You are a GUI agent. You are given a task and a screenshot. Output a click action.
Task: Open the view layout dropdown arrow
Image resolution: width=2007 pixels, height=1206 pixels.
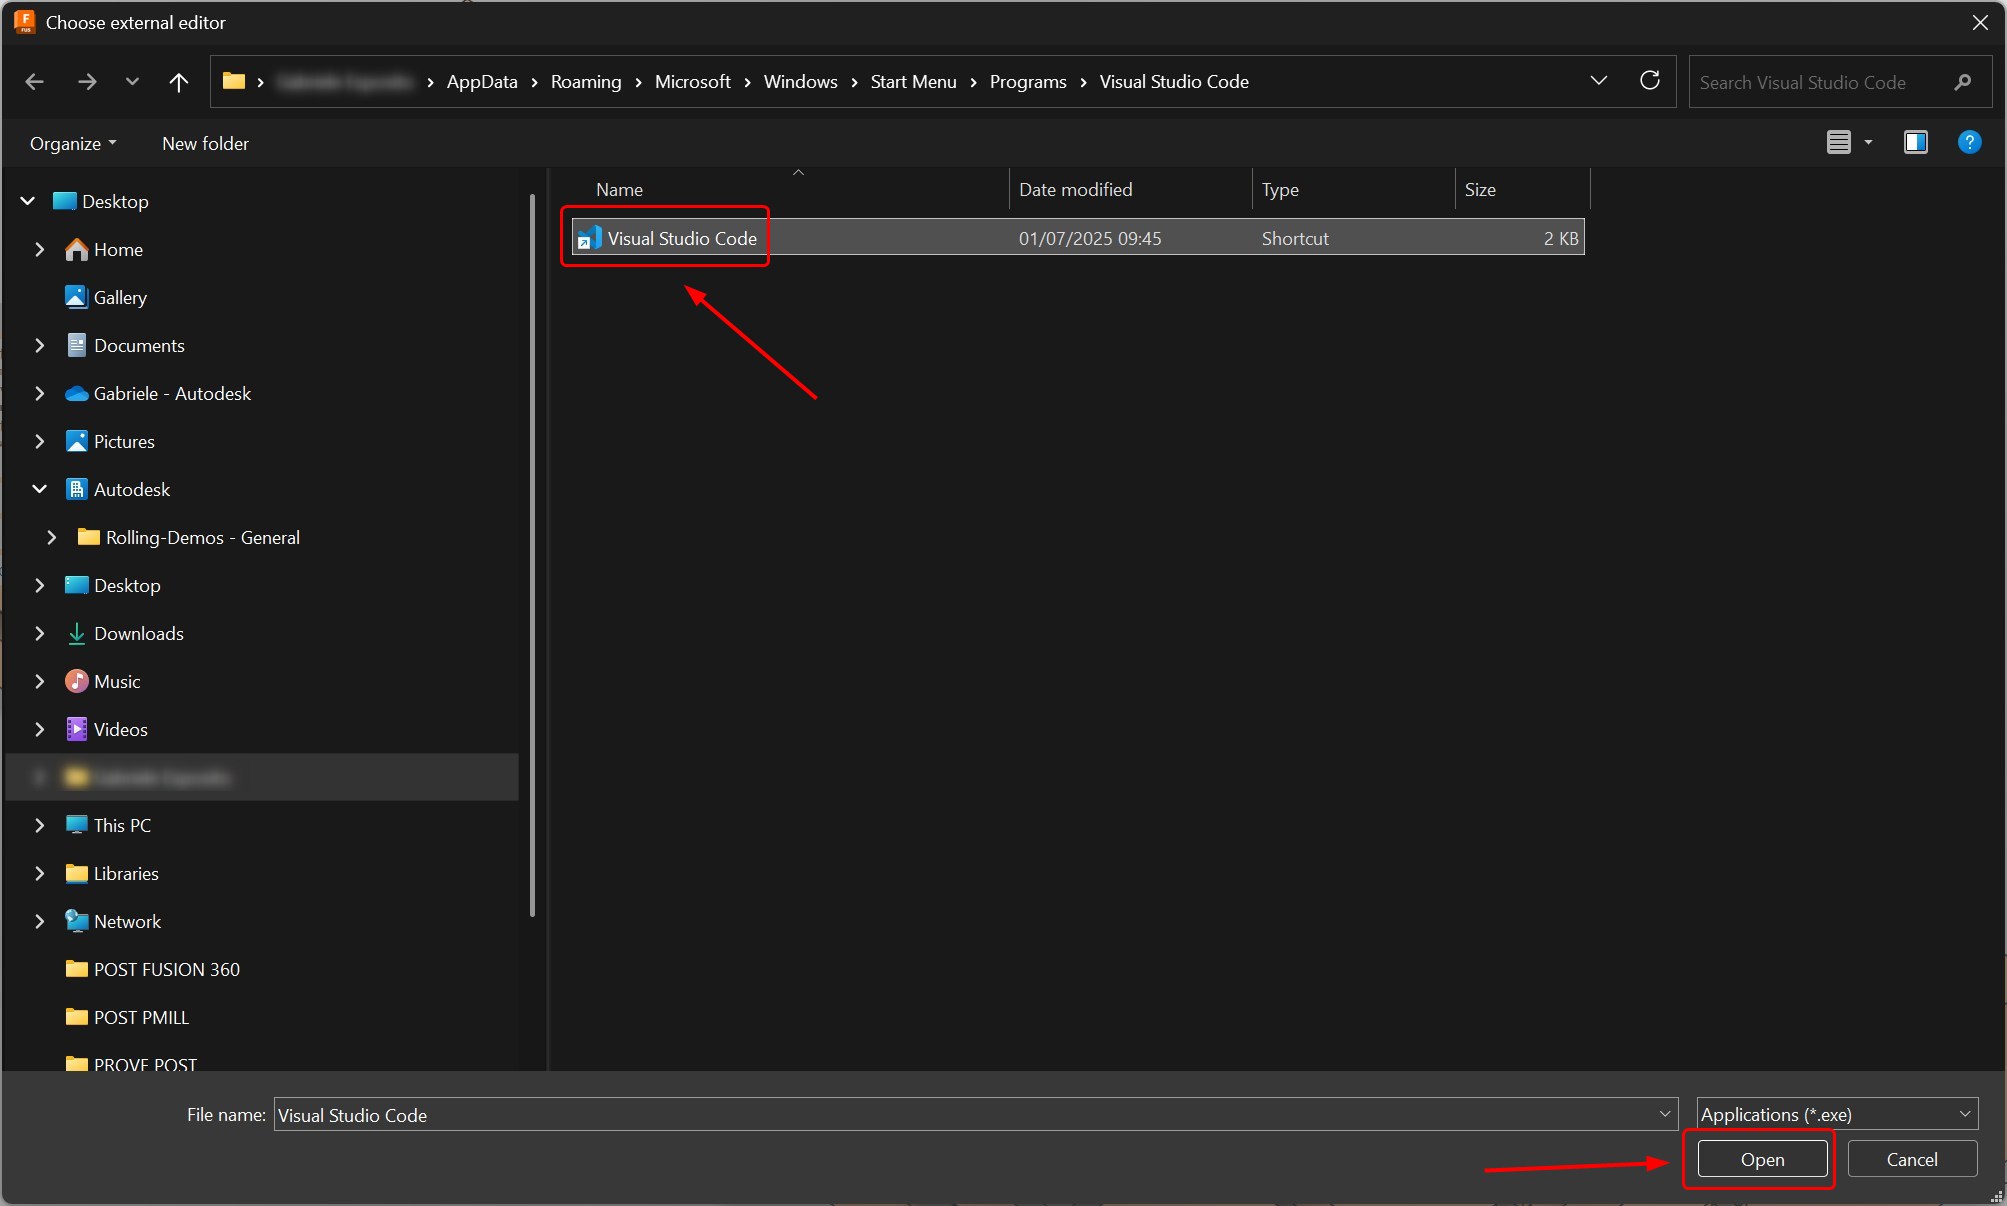(1866, 142)
